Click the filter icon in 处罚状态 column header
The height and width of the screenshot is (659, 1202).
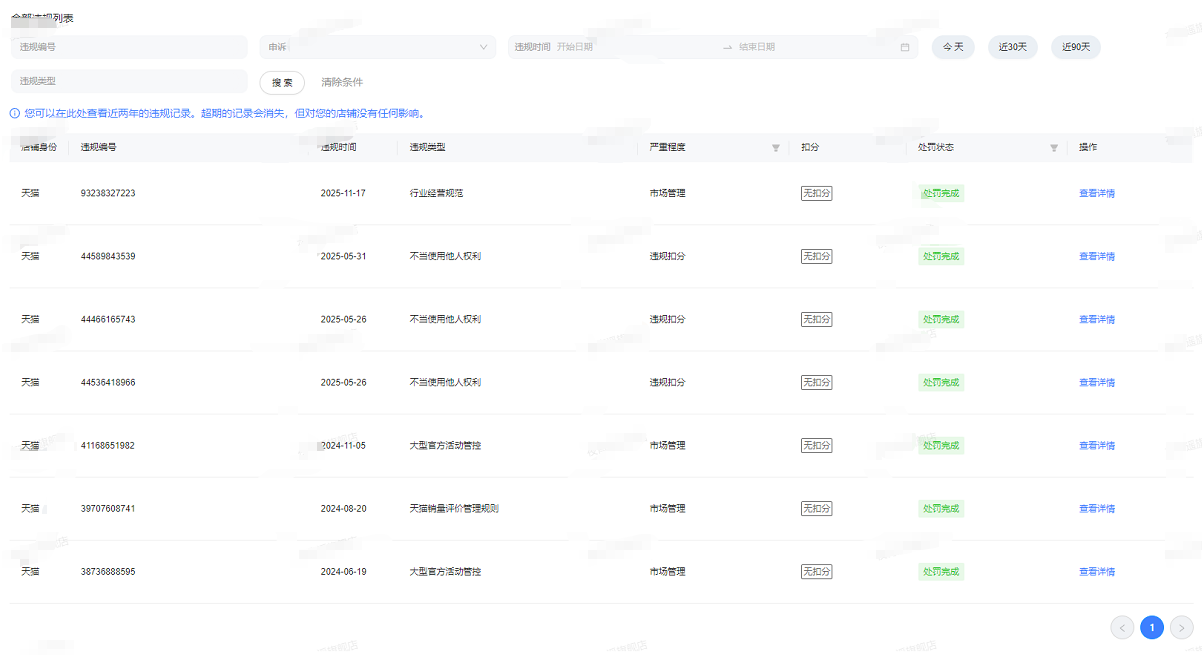click(x=1053, y=148)
